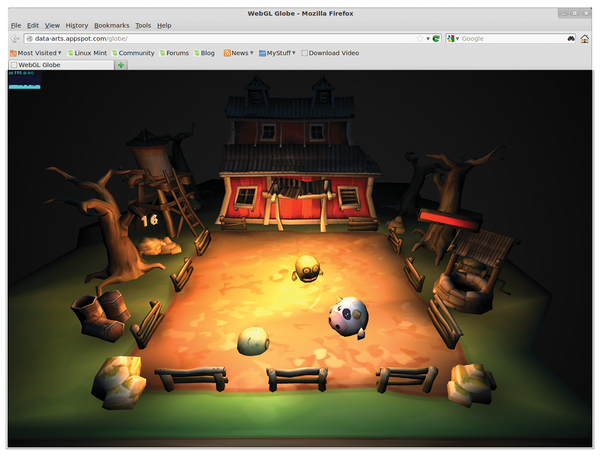Open the Google search engine selector

click(453, 38)
